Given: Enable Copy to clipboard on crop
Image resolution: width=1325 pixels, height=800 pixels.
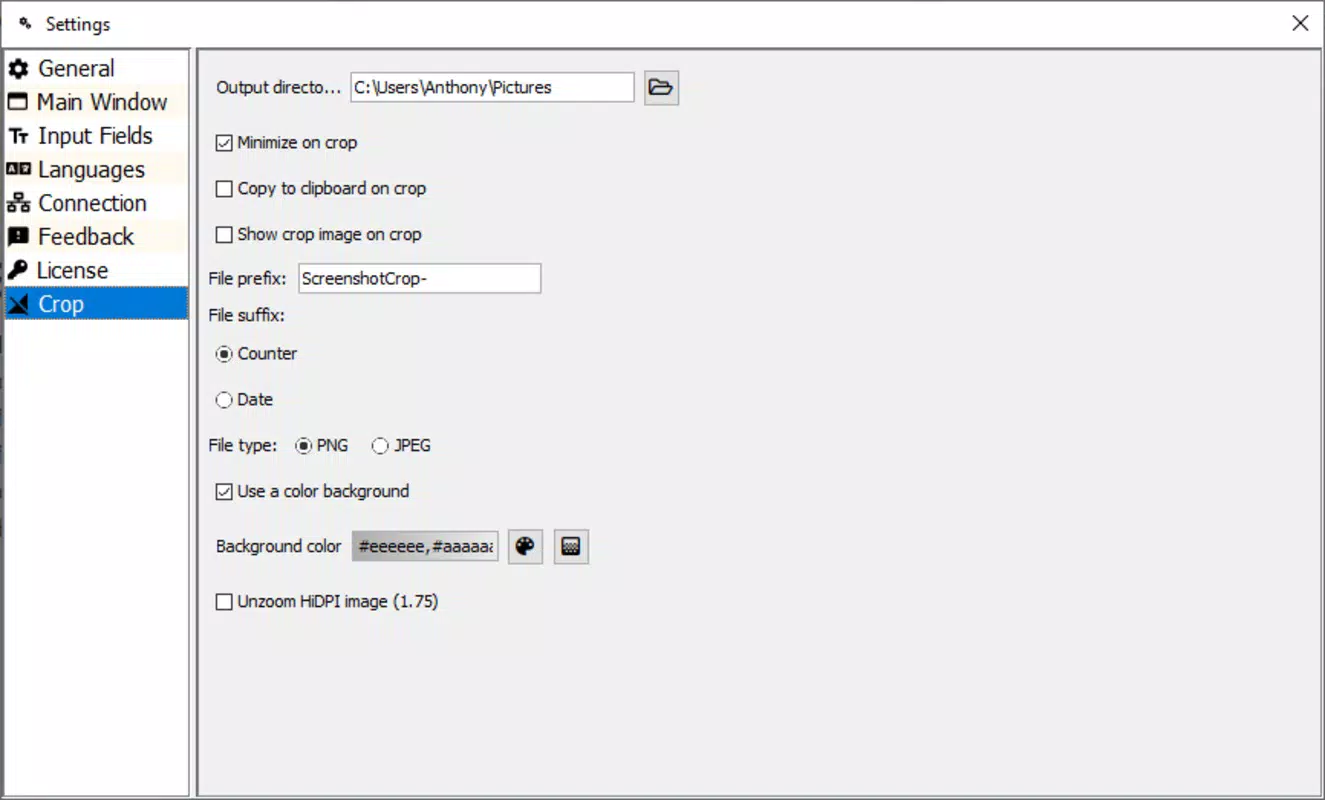Looking at the screenshot, I should tap(224, 189).
